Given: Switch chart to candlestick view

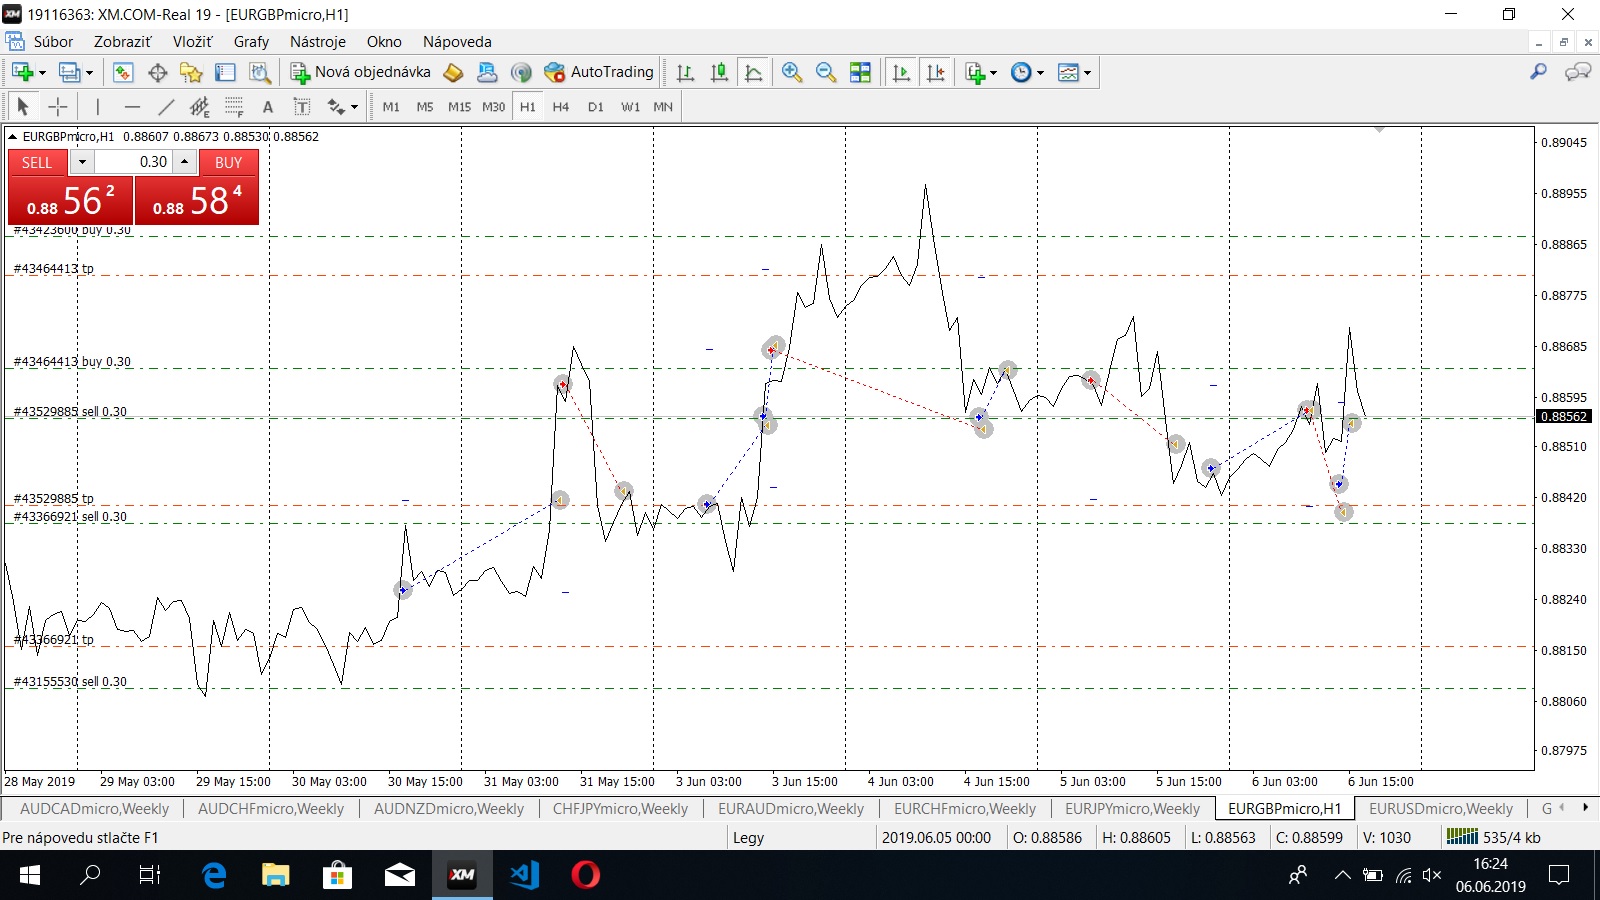Looking at the screenshot, I should tap(719, 72).
